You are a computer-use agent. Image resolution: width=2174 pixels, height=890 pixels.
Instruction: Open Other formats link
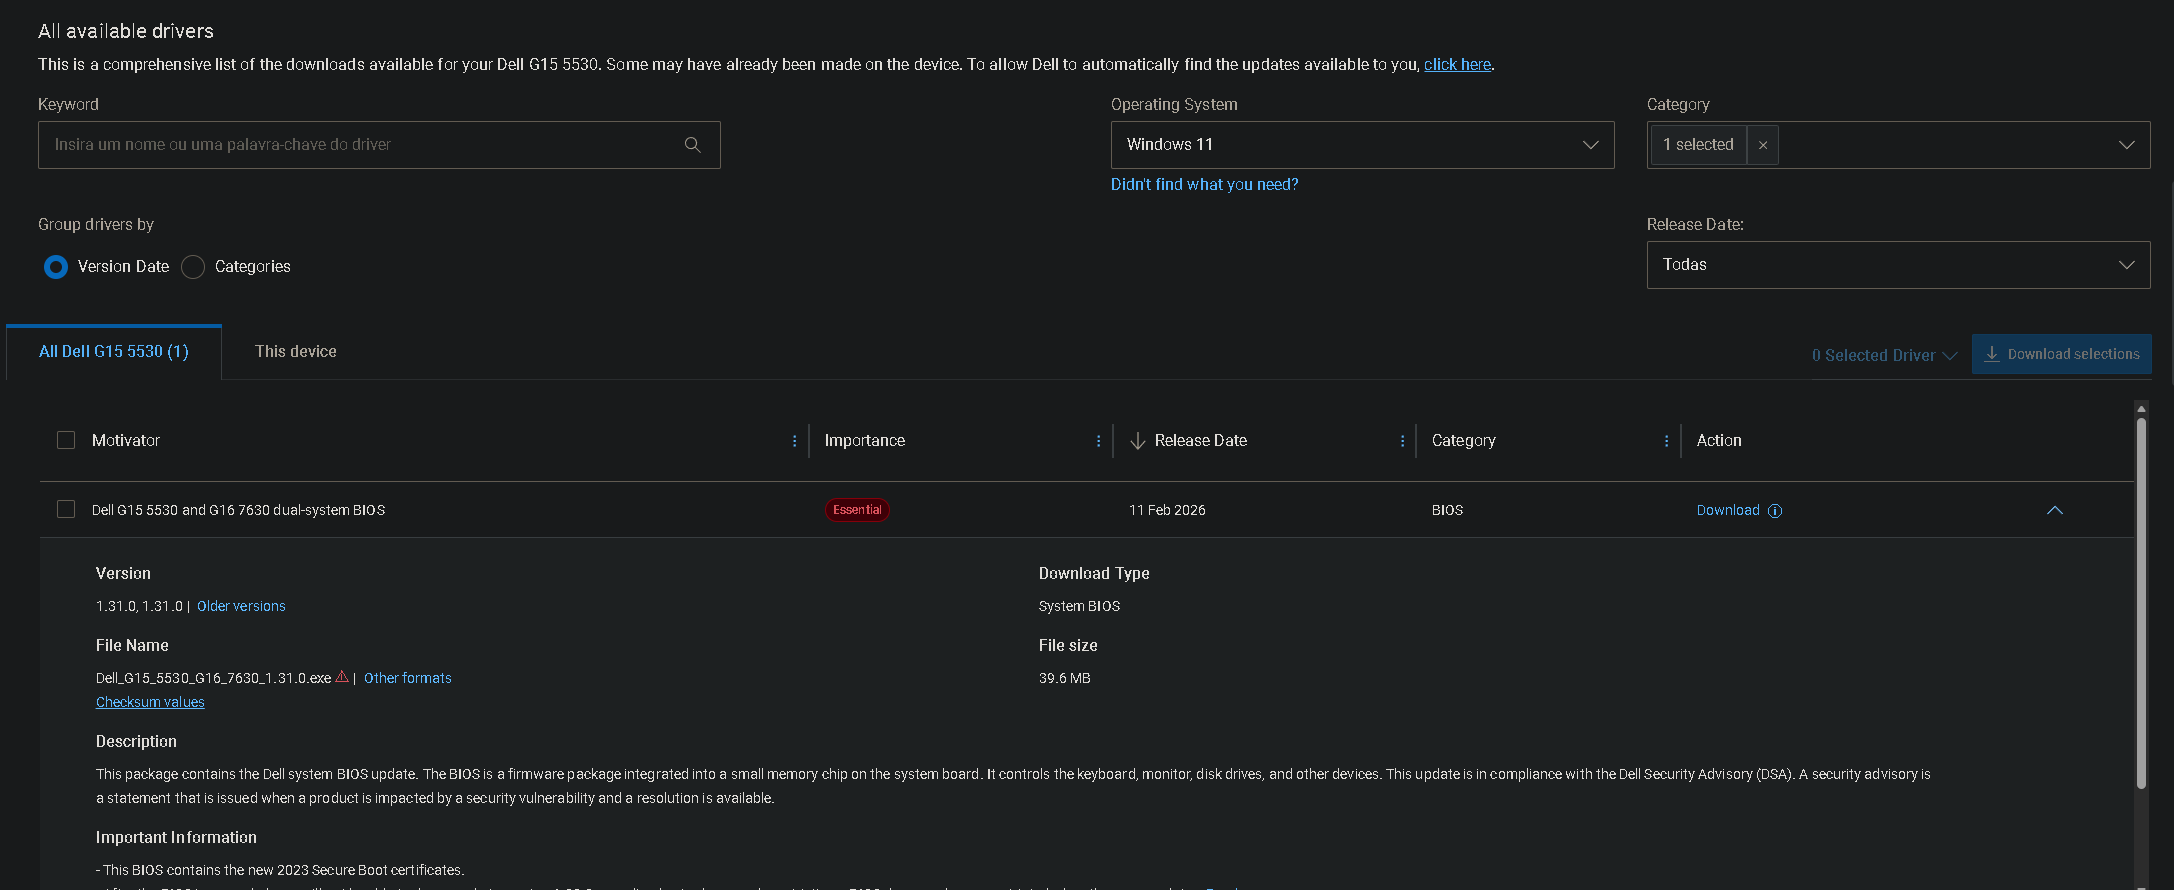tap(408, 678)
